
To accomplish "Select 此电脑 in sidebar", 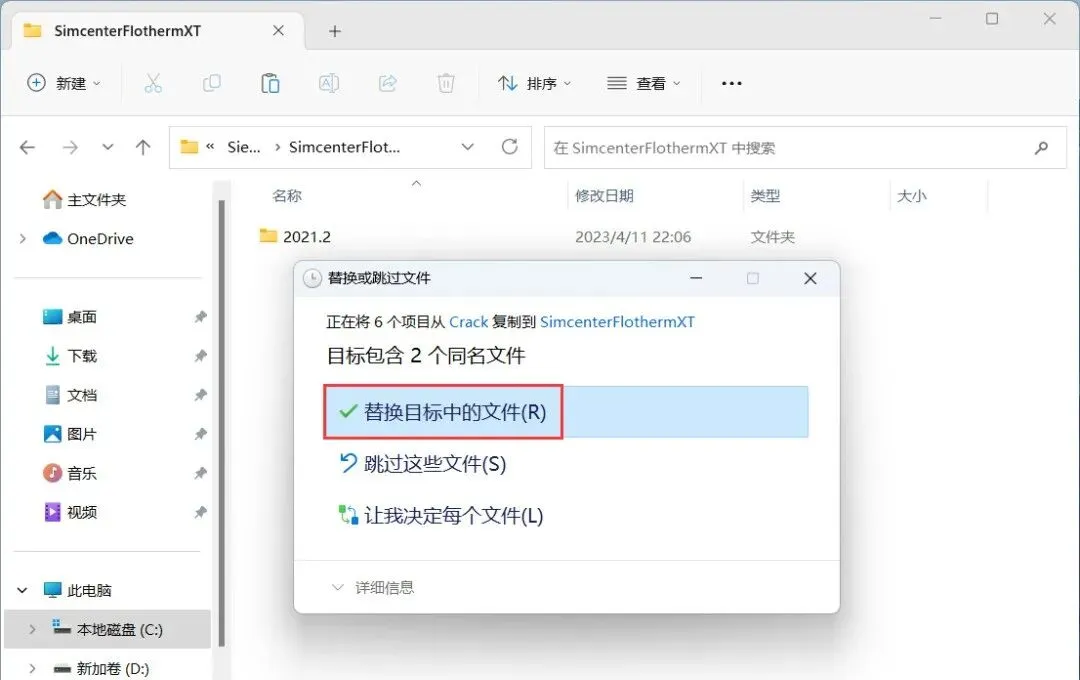I will [77, 590].
